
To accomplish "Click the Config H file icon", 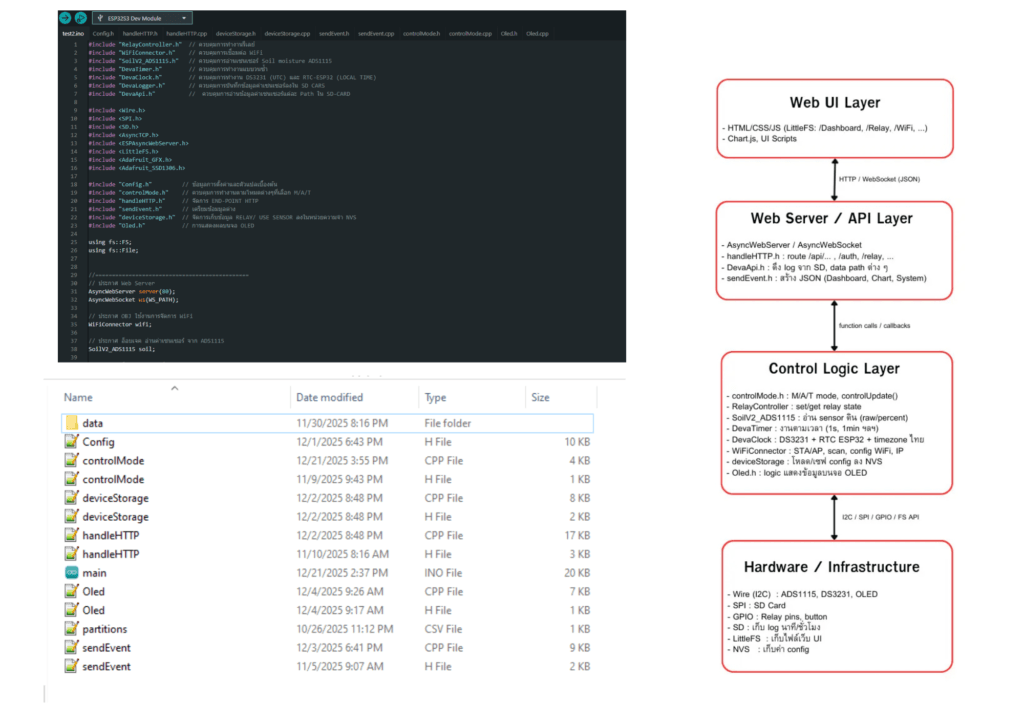I will [x=71, y=442].
